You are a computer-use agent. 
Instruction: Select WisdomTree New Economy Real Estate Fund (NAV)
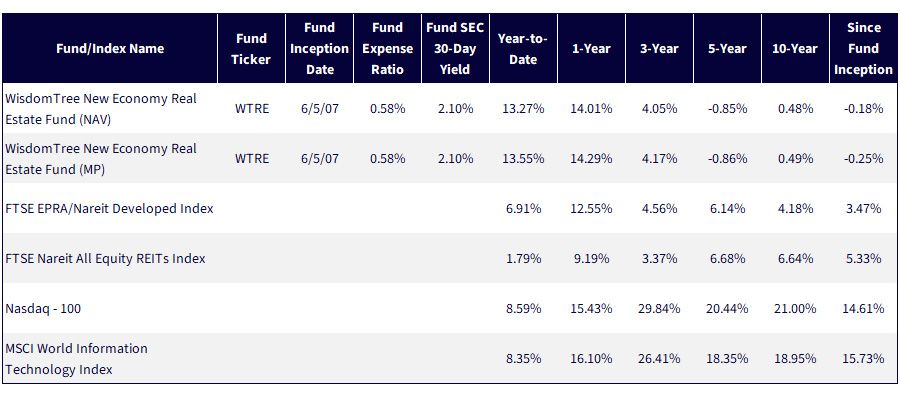(x=101, y=109)
